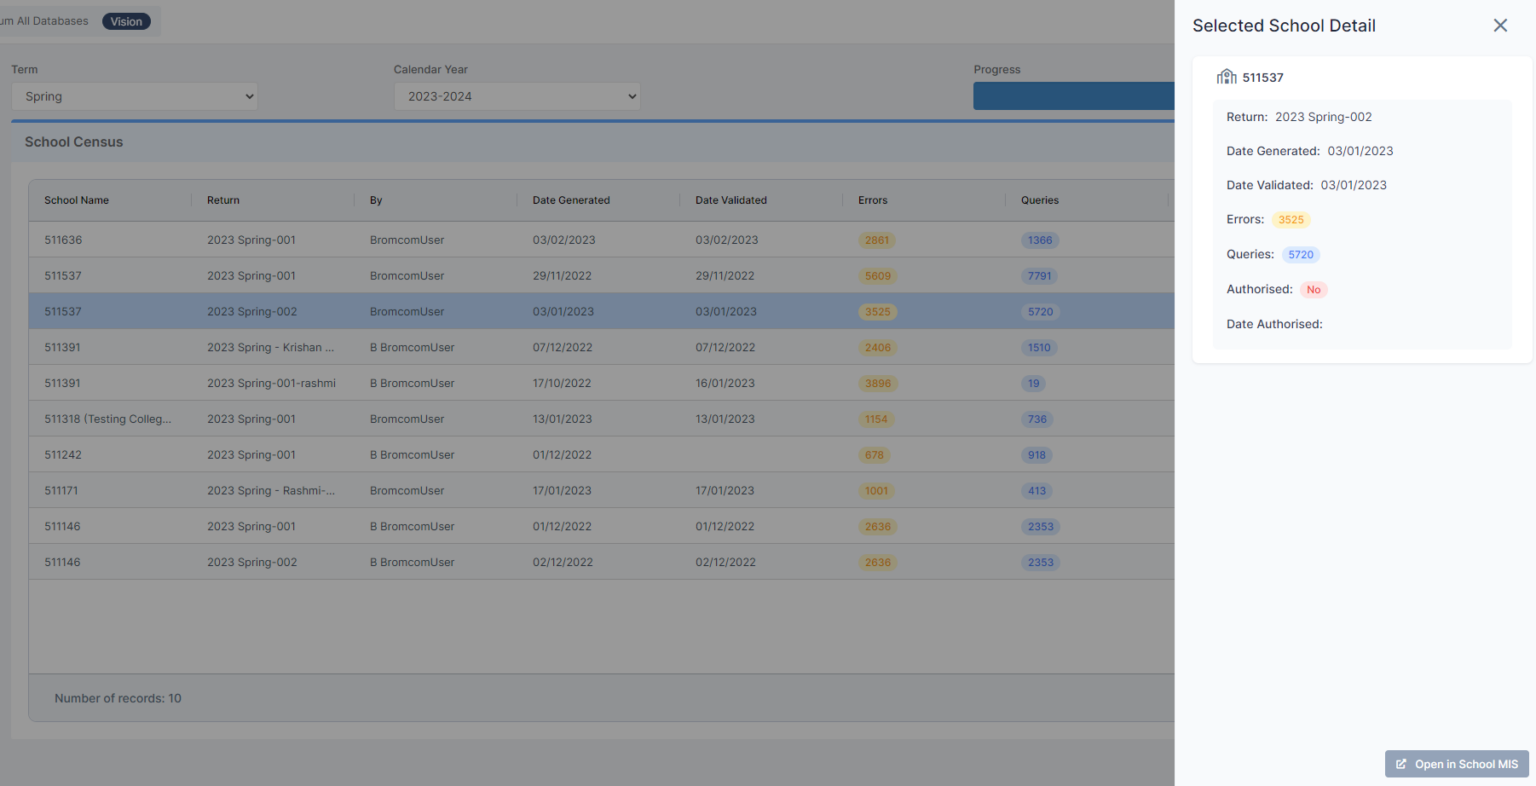Sort by School Name column header
Viewport: 1536px width, 786px height.
pos(77,200)
